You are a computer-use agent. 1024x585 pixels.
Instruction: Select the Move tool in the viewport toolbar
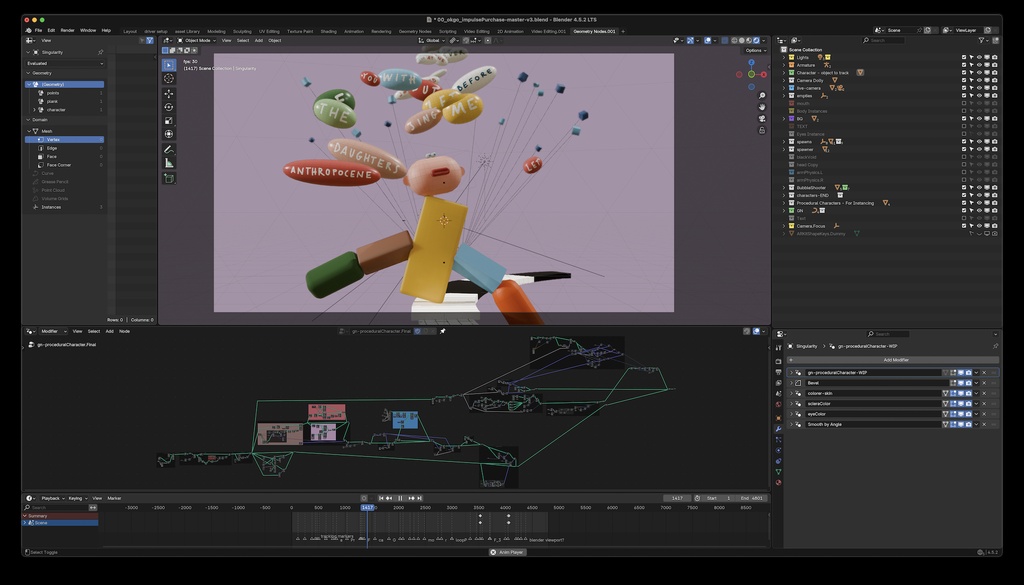pyautogui.click(x=168, y=92)
